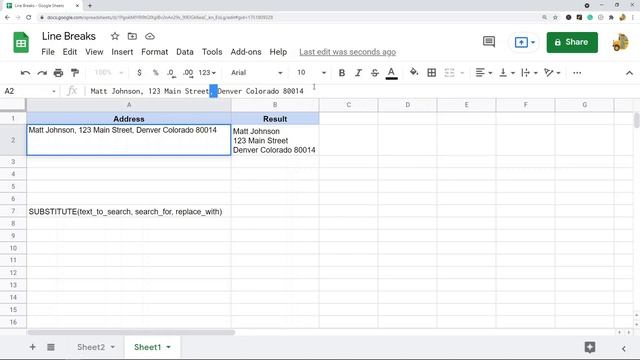640x360 pixels.
Task: Open the Insert menu
Action: click(122, 52)
